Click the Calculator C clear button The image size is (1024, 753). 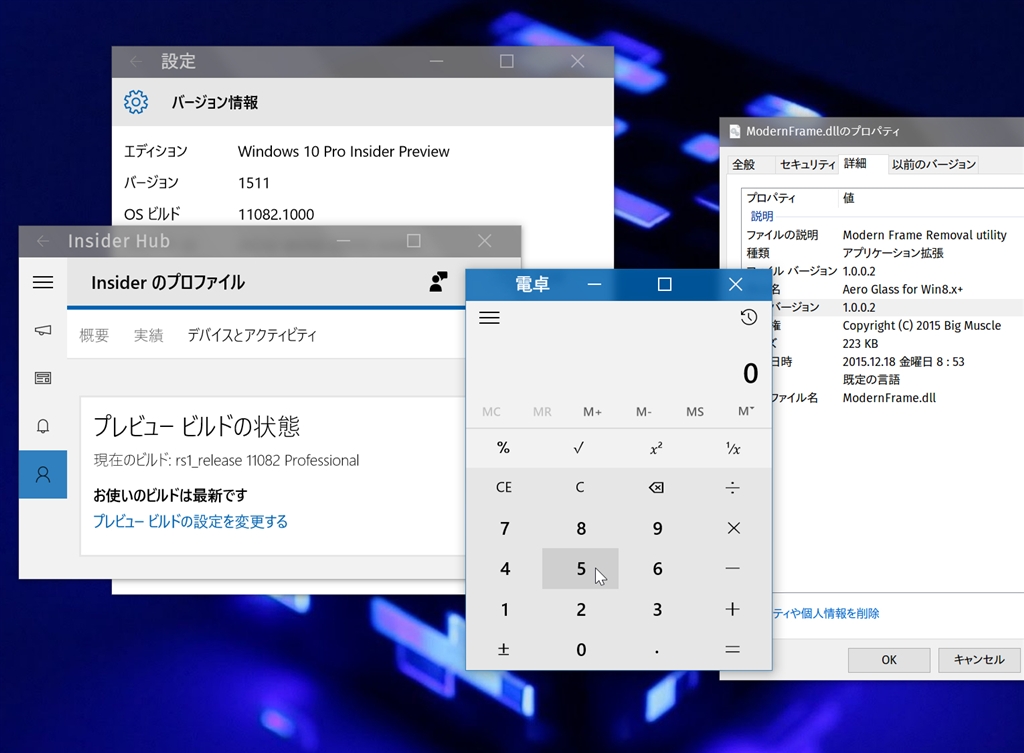[x=579, y=487]
